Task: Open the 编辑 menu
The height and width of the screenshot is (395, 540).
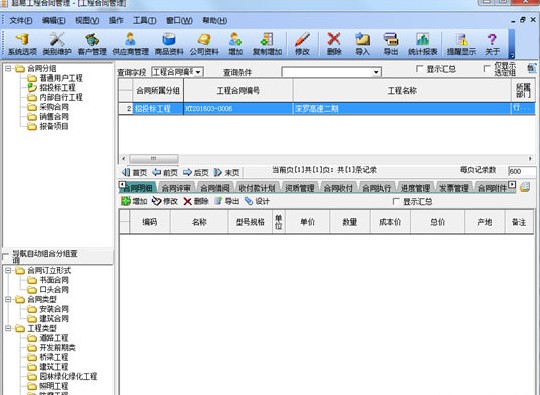Action: (53, 21)
